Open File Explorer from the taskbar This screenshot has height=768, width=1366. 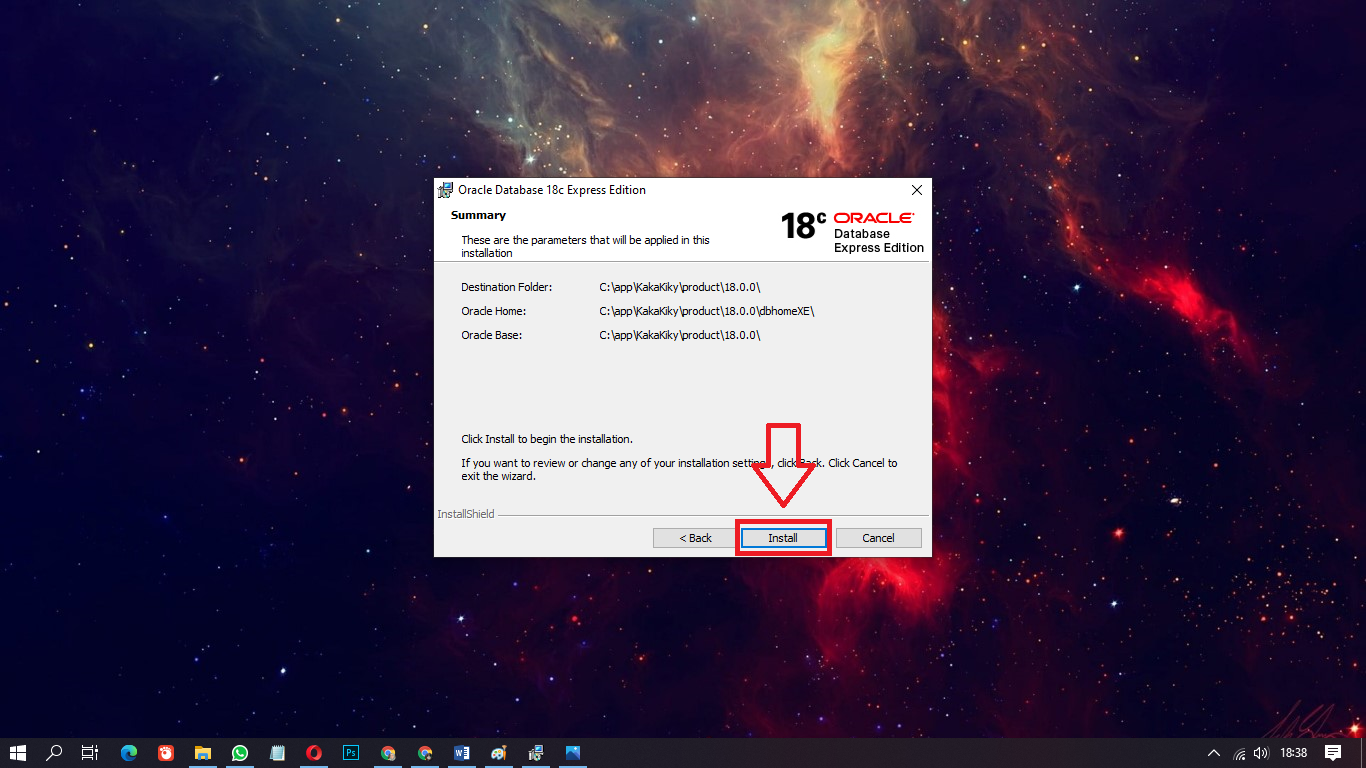tap(203, 753)
